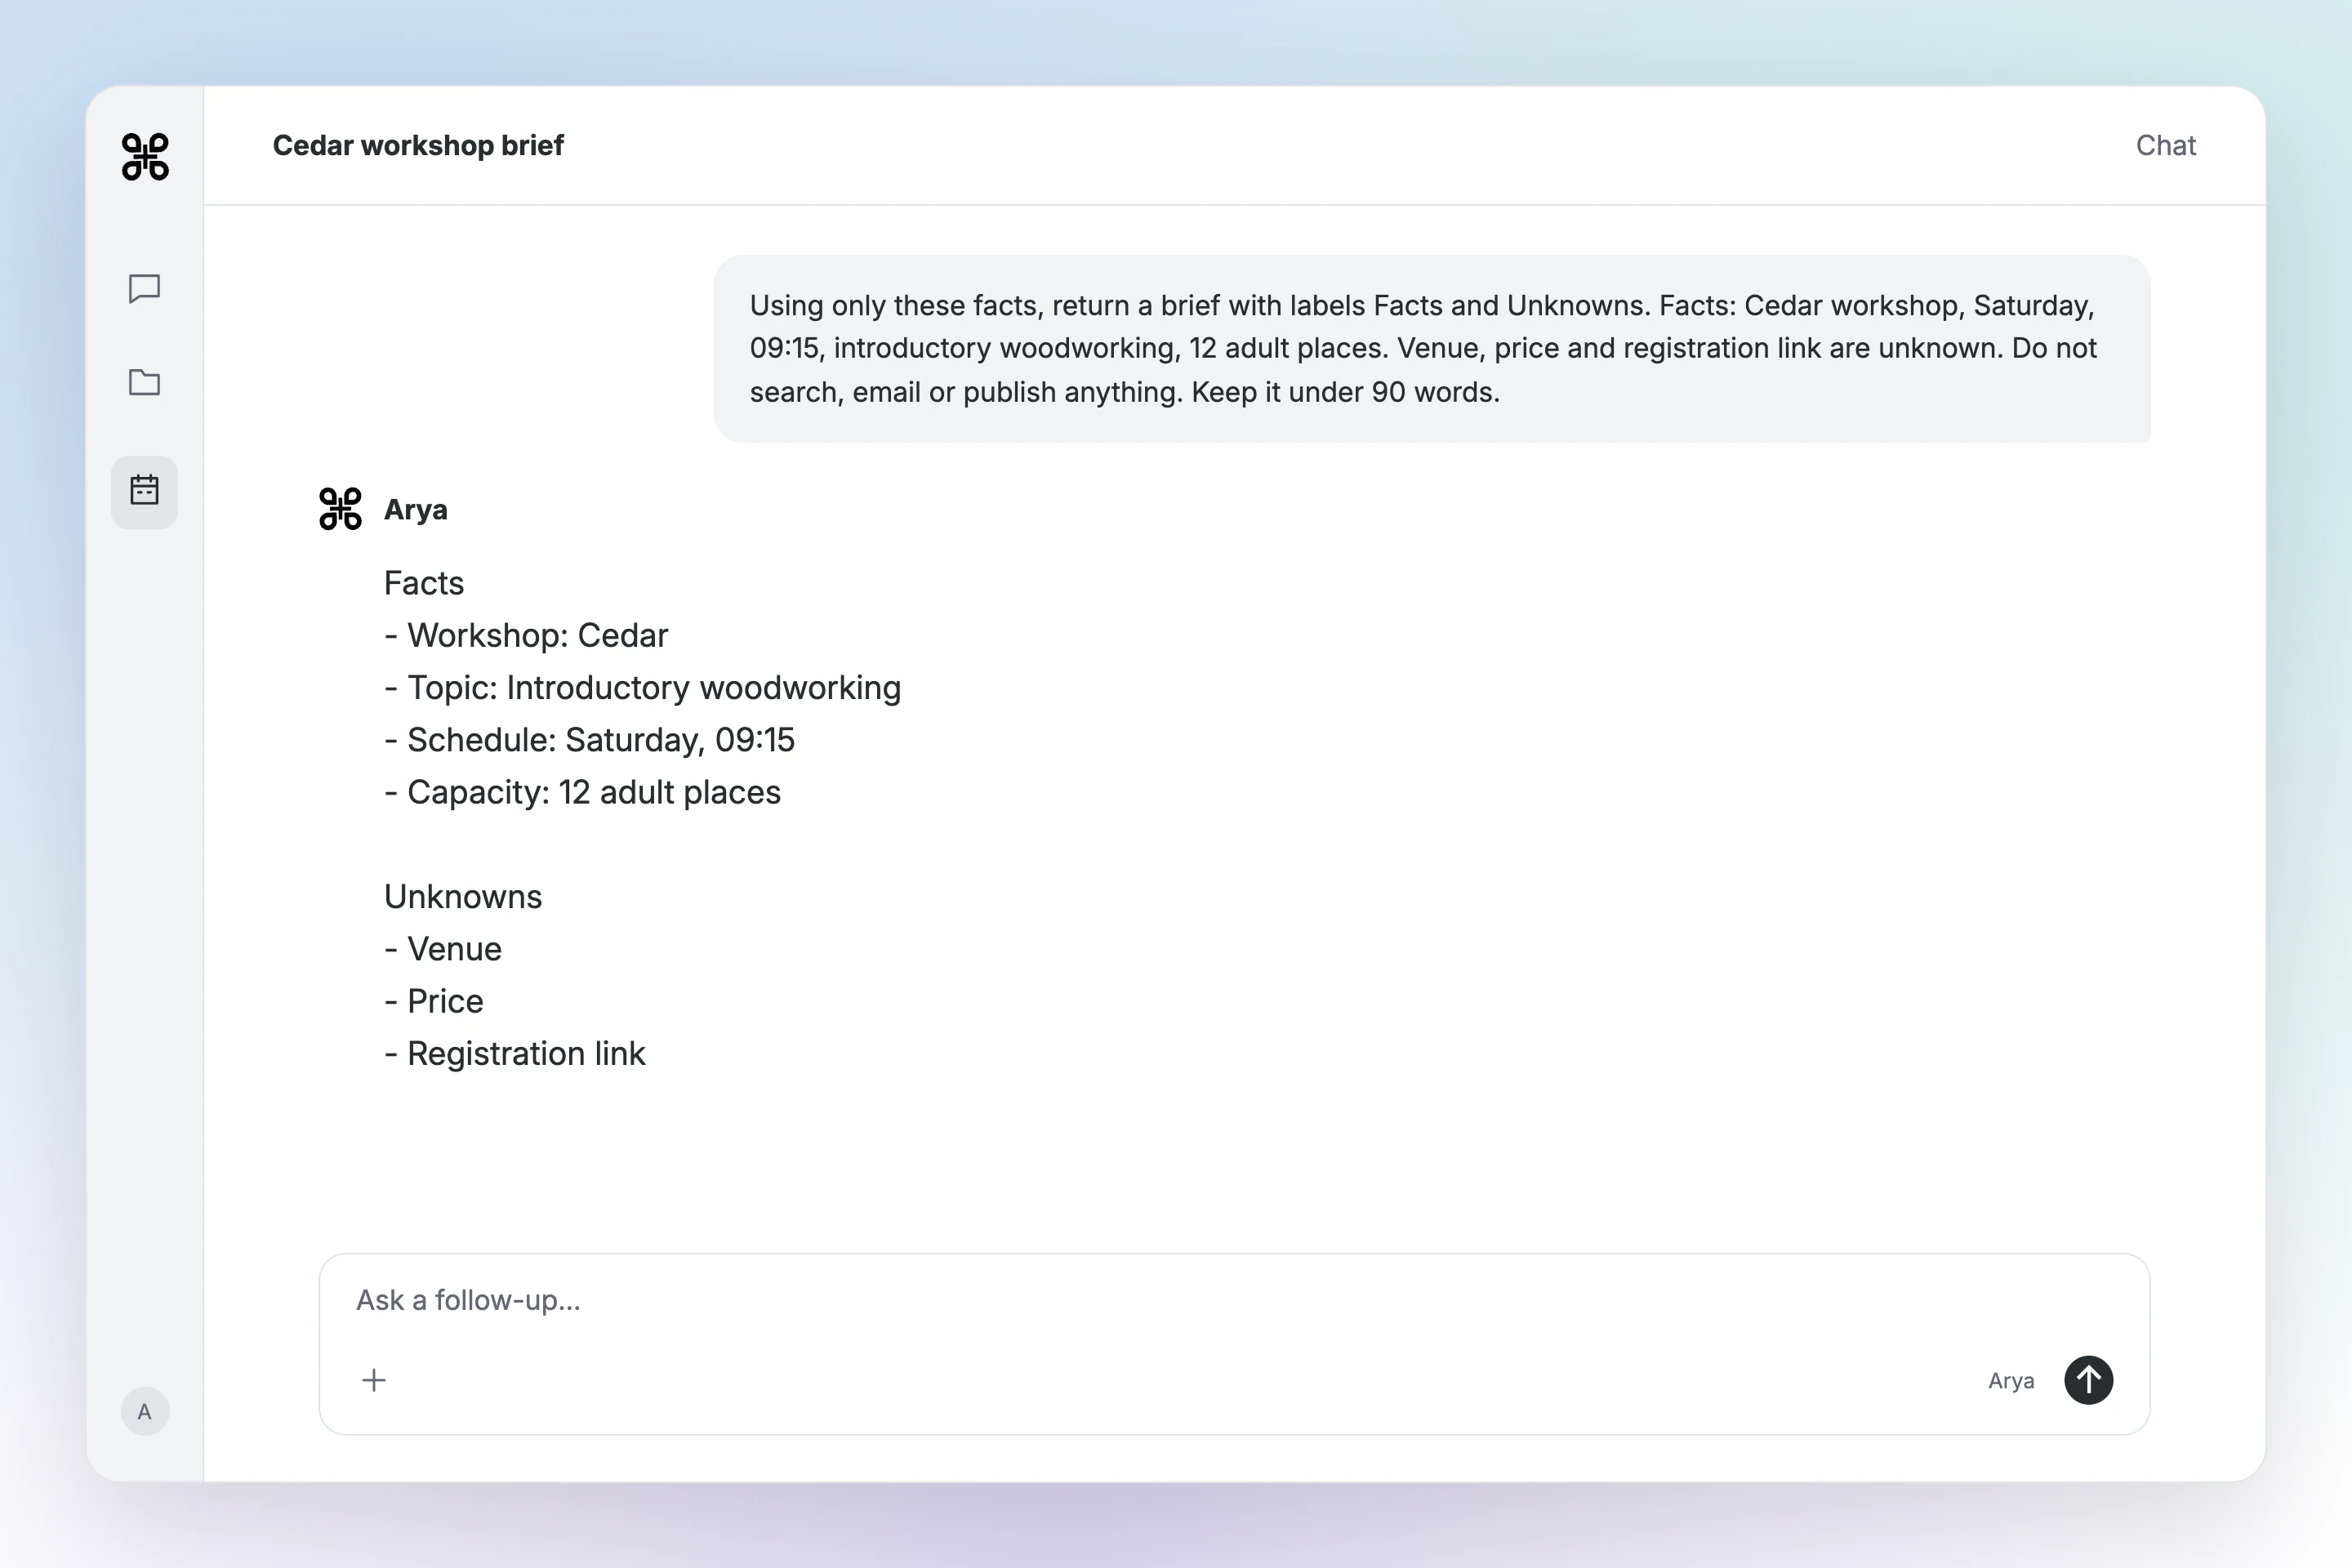The image size is (2352, 1568).
Task: Click the Chat label in the header
Action: (2165, 146)
